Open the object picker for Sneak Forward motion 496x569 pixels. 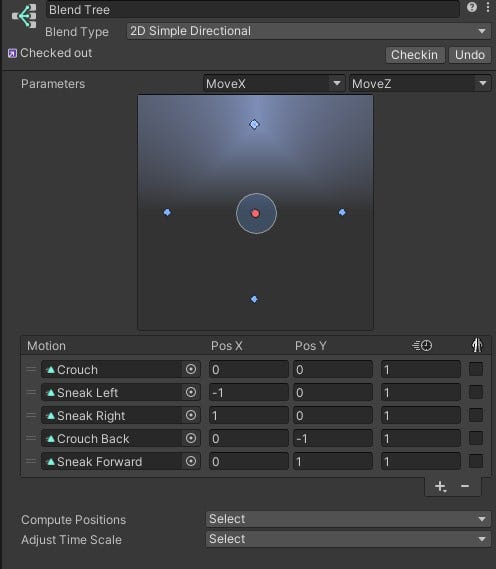pyautogui.click(x=191, y=461)
